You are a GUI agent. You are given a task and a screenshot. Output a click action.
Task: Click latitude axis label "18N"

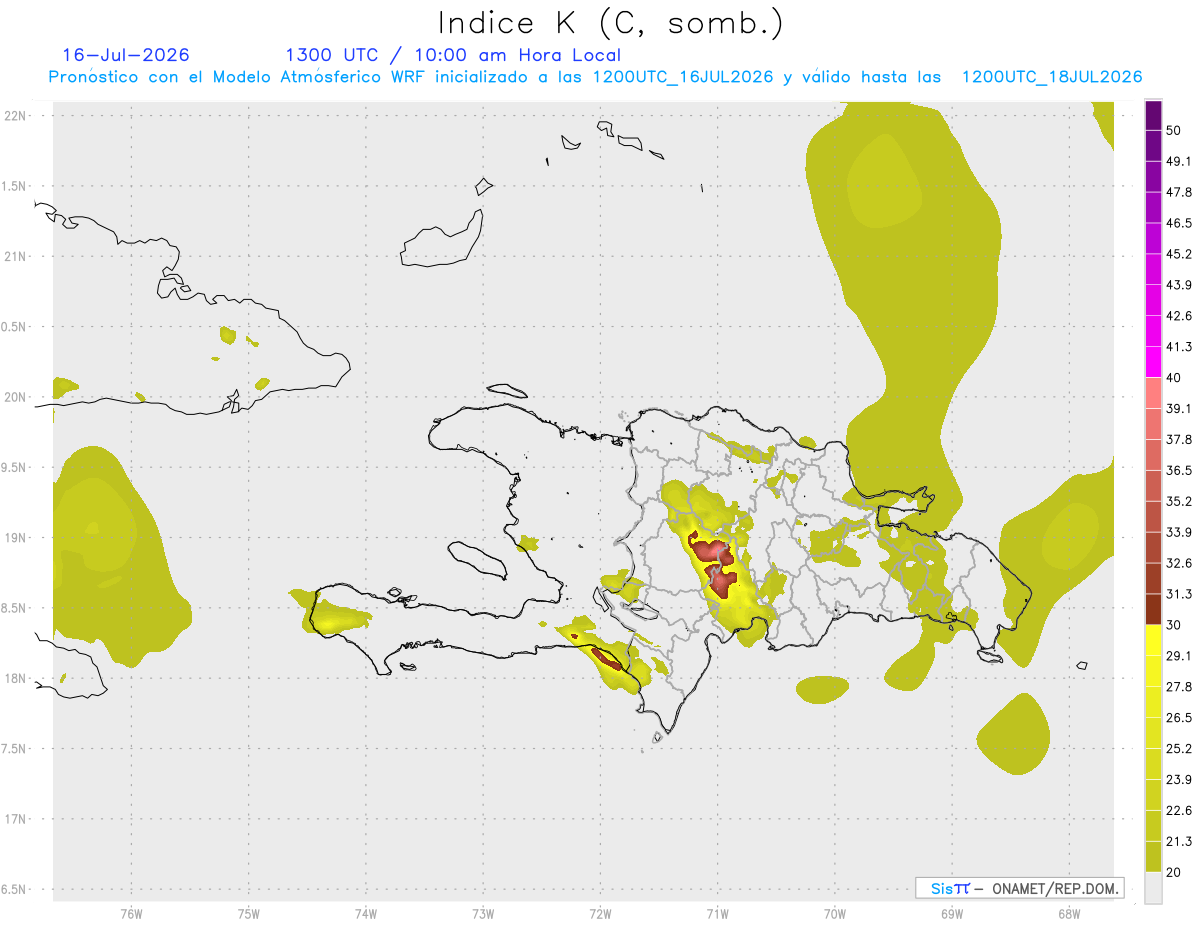point(16,679)
